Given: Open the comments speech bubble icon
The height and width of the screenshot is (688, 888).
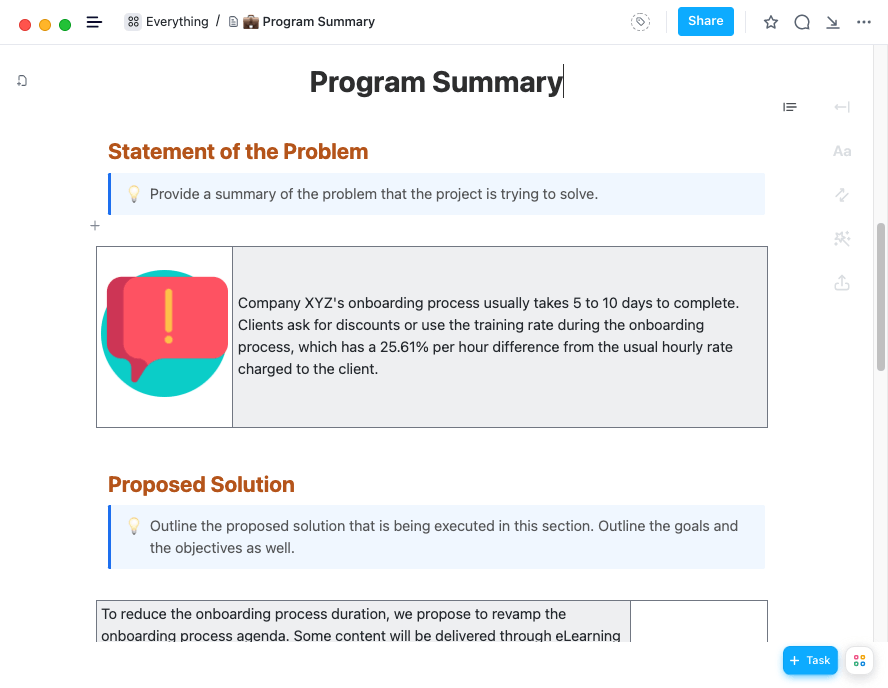Looking at the screenshot, I should click(x=802, y=22).
